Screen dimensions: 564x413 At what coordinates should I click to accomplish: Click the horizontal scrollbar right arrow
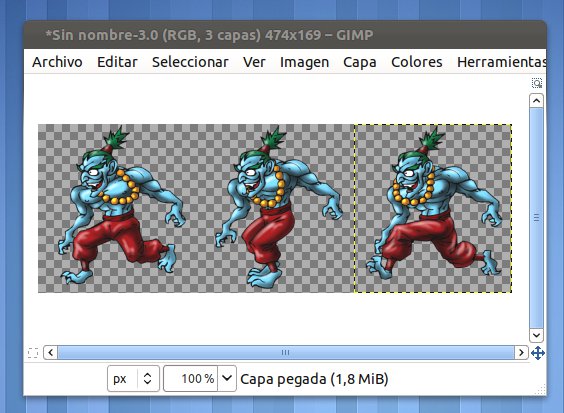click(x=521, y=353)
